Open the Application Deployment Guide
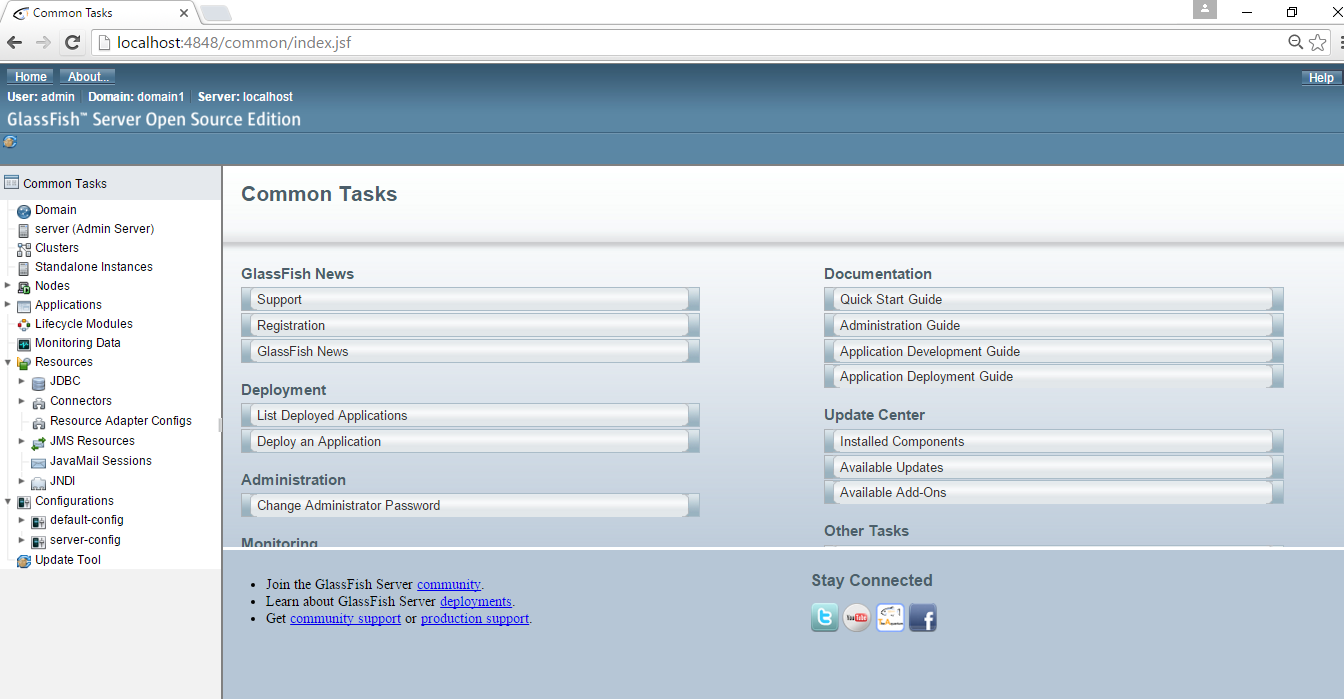The width and height of the screenshot is (1344, 699). click(1054, 377)
